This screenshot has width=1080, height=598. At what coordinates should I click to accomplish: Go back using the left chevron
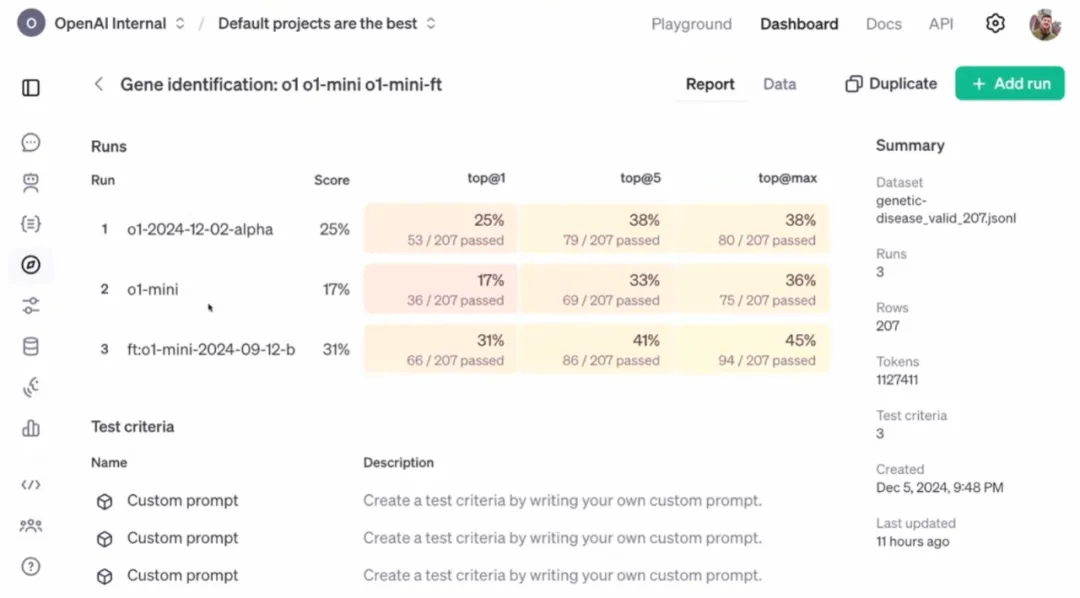click(98, 84)
